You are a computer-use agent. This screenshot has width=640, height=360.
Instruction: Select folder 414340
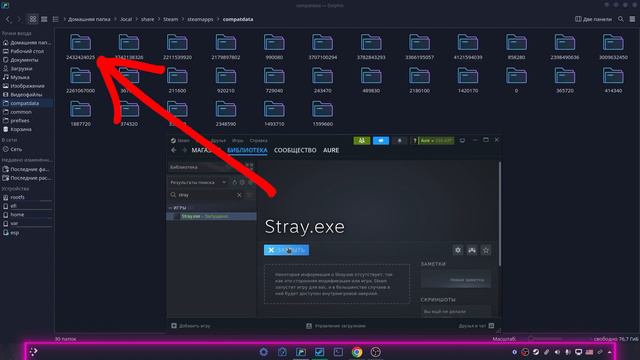[x=613, y=80]
